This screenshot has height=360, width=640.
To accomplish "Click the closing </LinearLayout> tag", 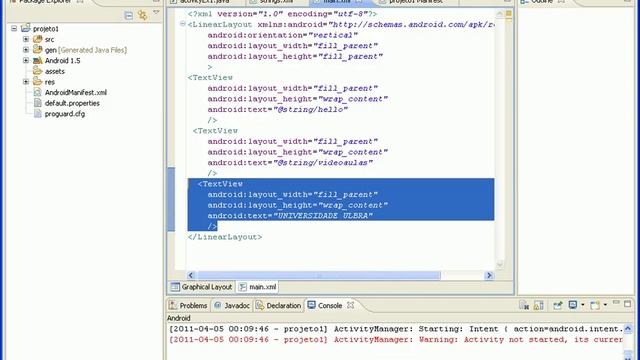I will click(225, 237).
